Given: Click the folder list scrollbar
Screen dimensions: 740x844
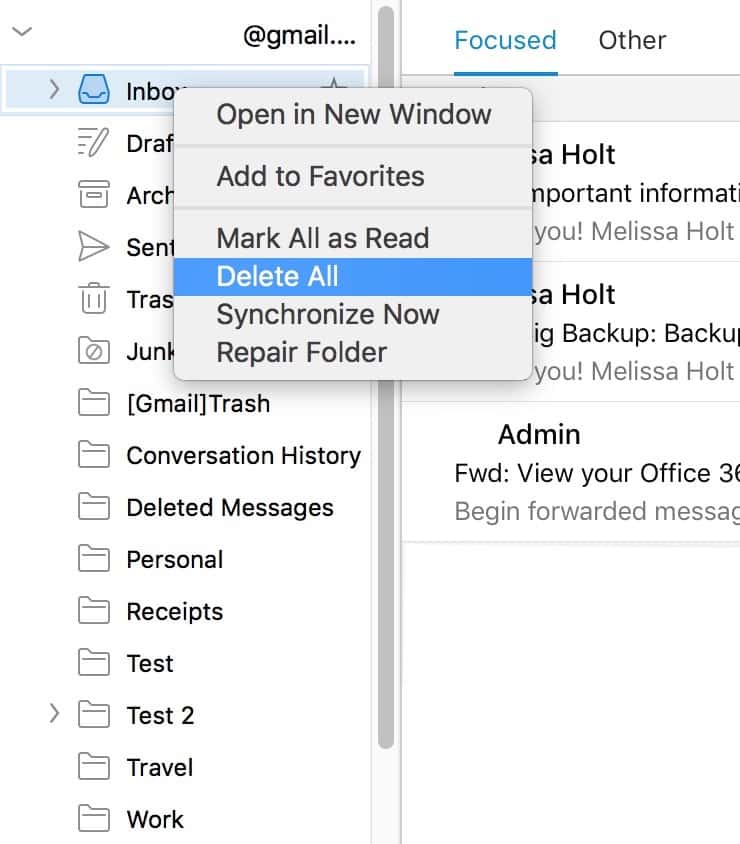Looking at the screenshot, I should tap(386, 400).
